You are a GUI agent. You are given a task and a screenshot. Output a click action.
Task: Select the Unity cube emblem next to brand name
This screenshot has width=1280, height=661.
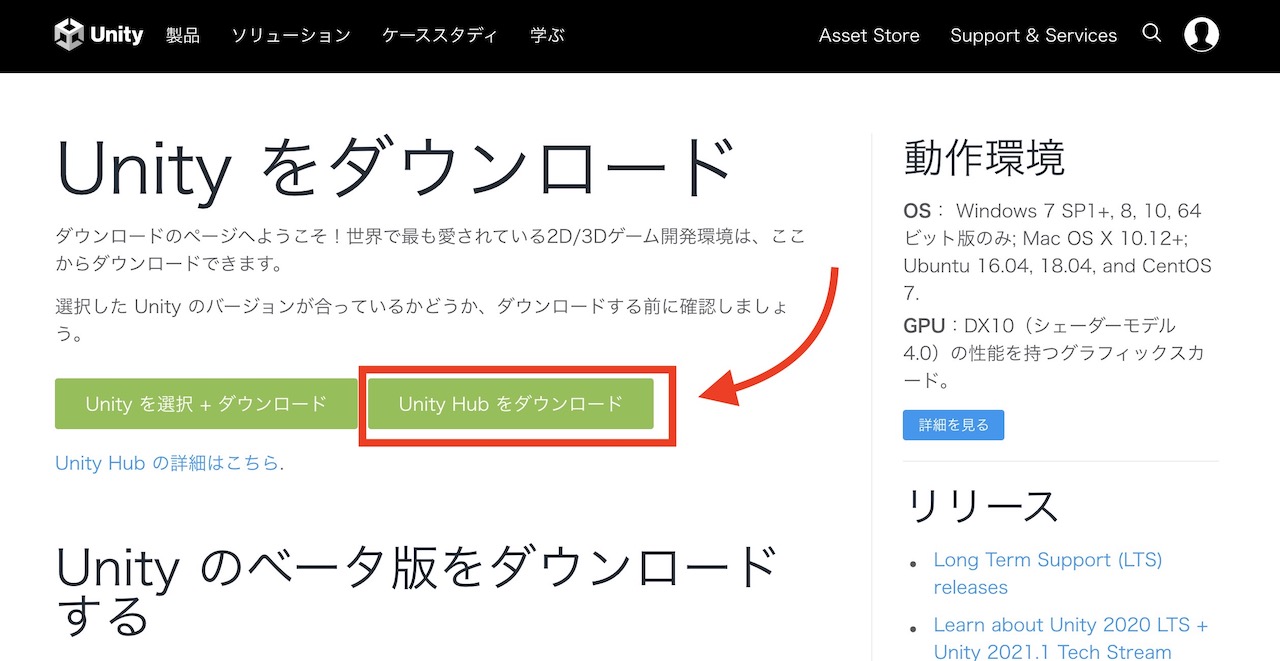(x=69, y=34)
